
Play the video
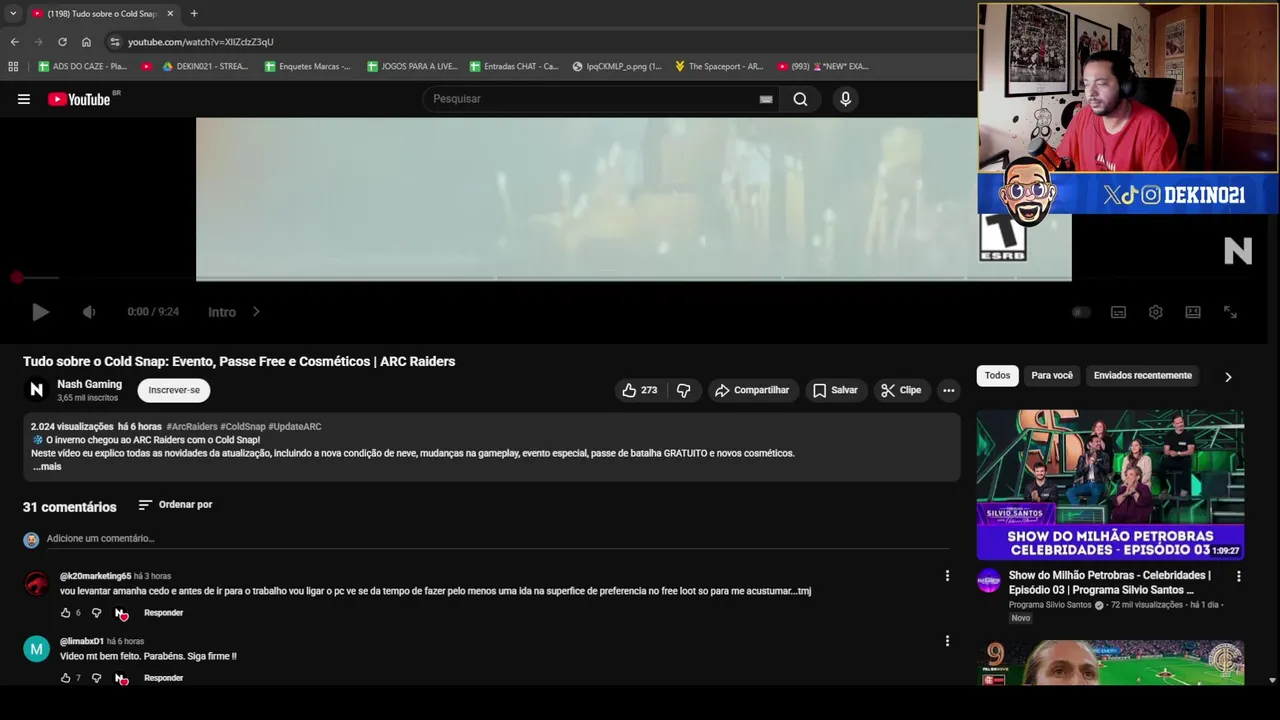point(40,312)
